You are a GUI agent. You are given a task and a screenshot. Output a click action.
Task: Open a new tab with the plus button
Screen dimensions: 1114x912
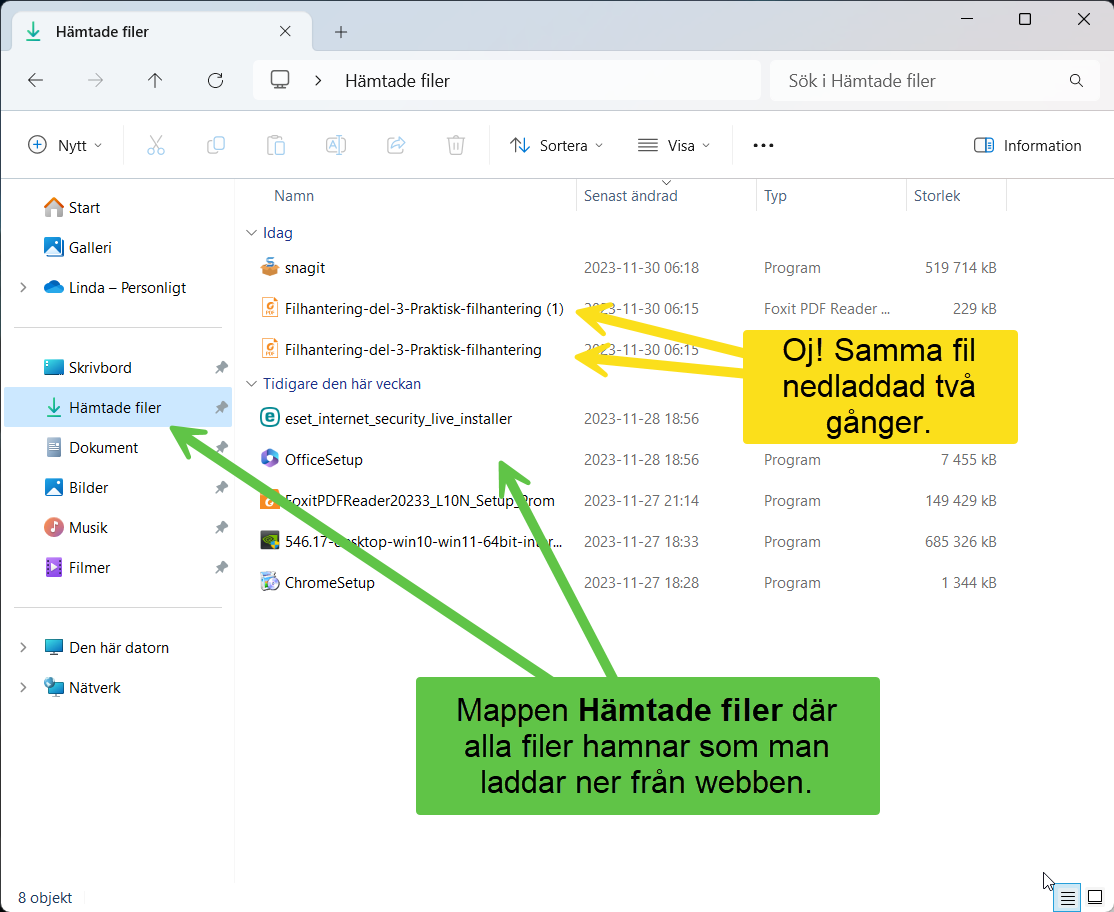(340, 31)
